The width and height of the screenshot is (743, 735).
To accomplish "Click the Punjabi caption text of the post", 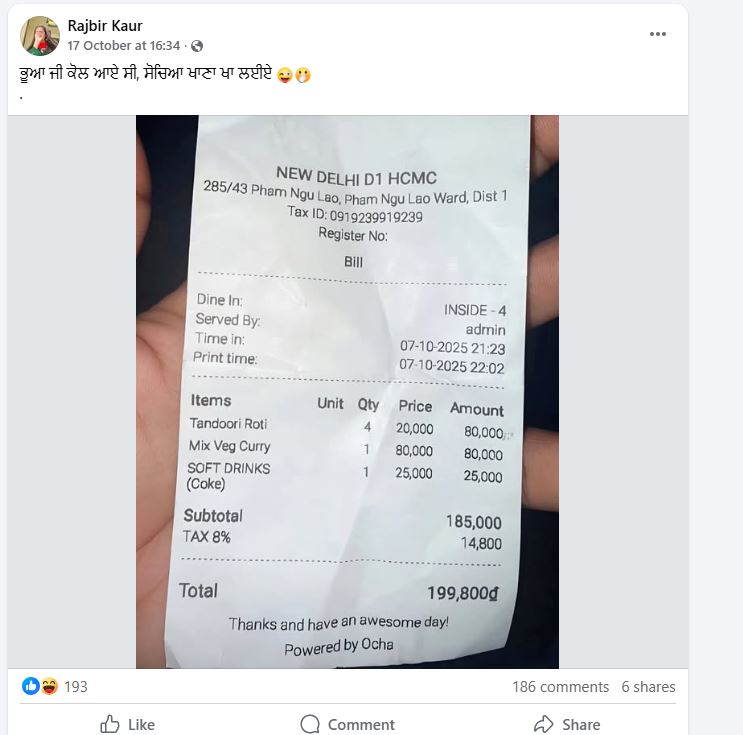I will 146,74.
